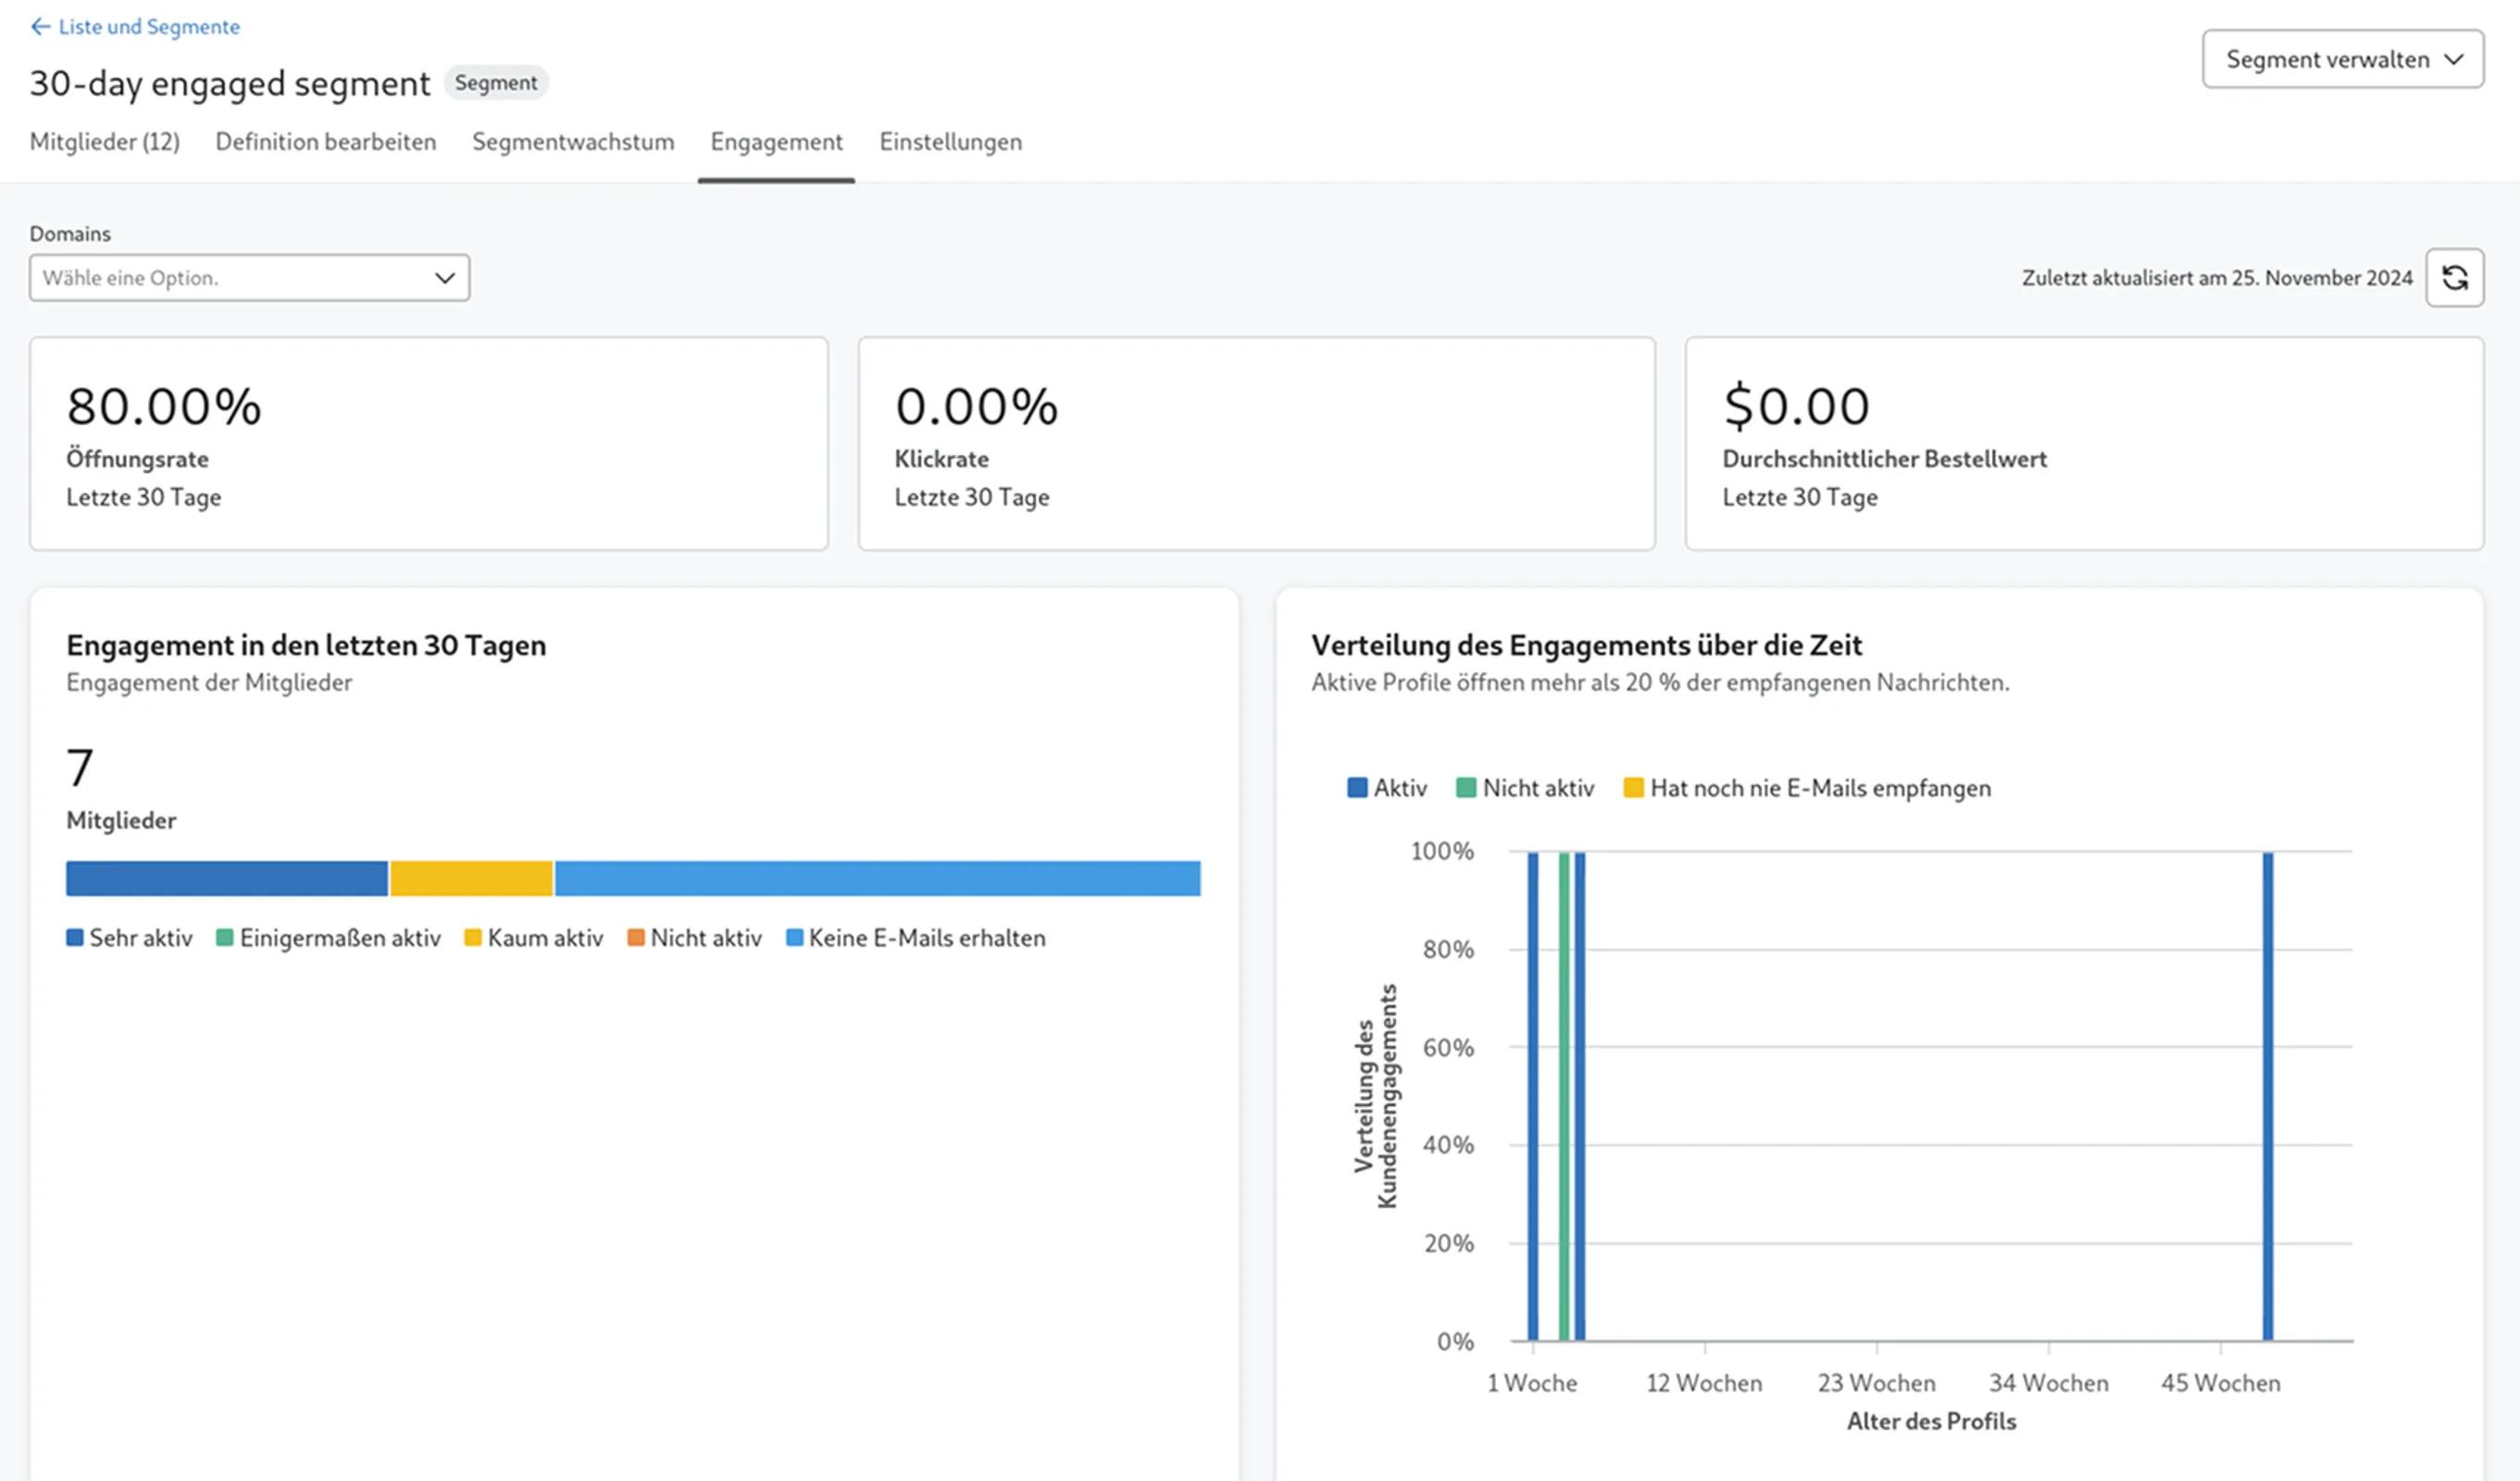The width and height of the screenshot is (2520, 1481).
Task: Click the orange Nicht aktiv legend marker
Action: pos(635,938)
